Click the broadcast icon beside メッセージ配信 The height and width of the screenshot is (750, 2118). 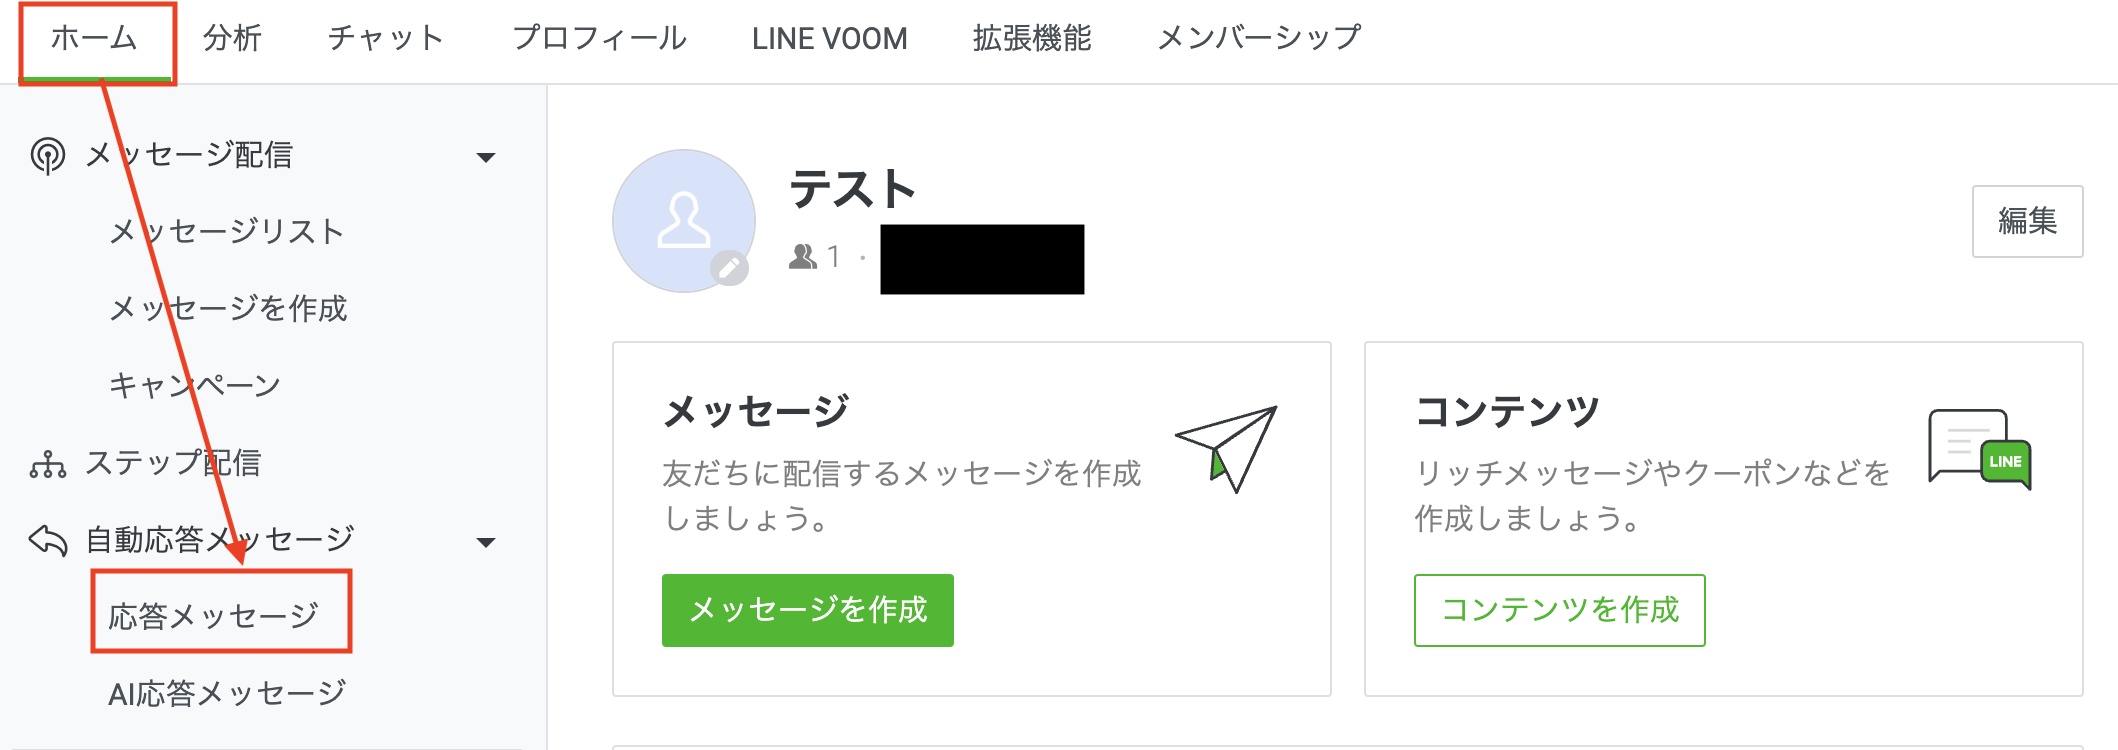click(48, 156)
